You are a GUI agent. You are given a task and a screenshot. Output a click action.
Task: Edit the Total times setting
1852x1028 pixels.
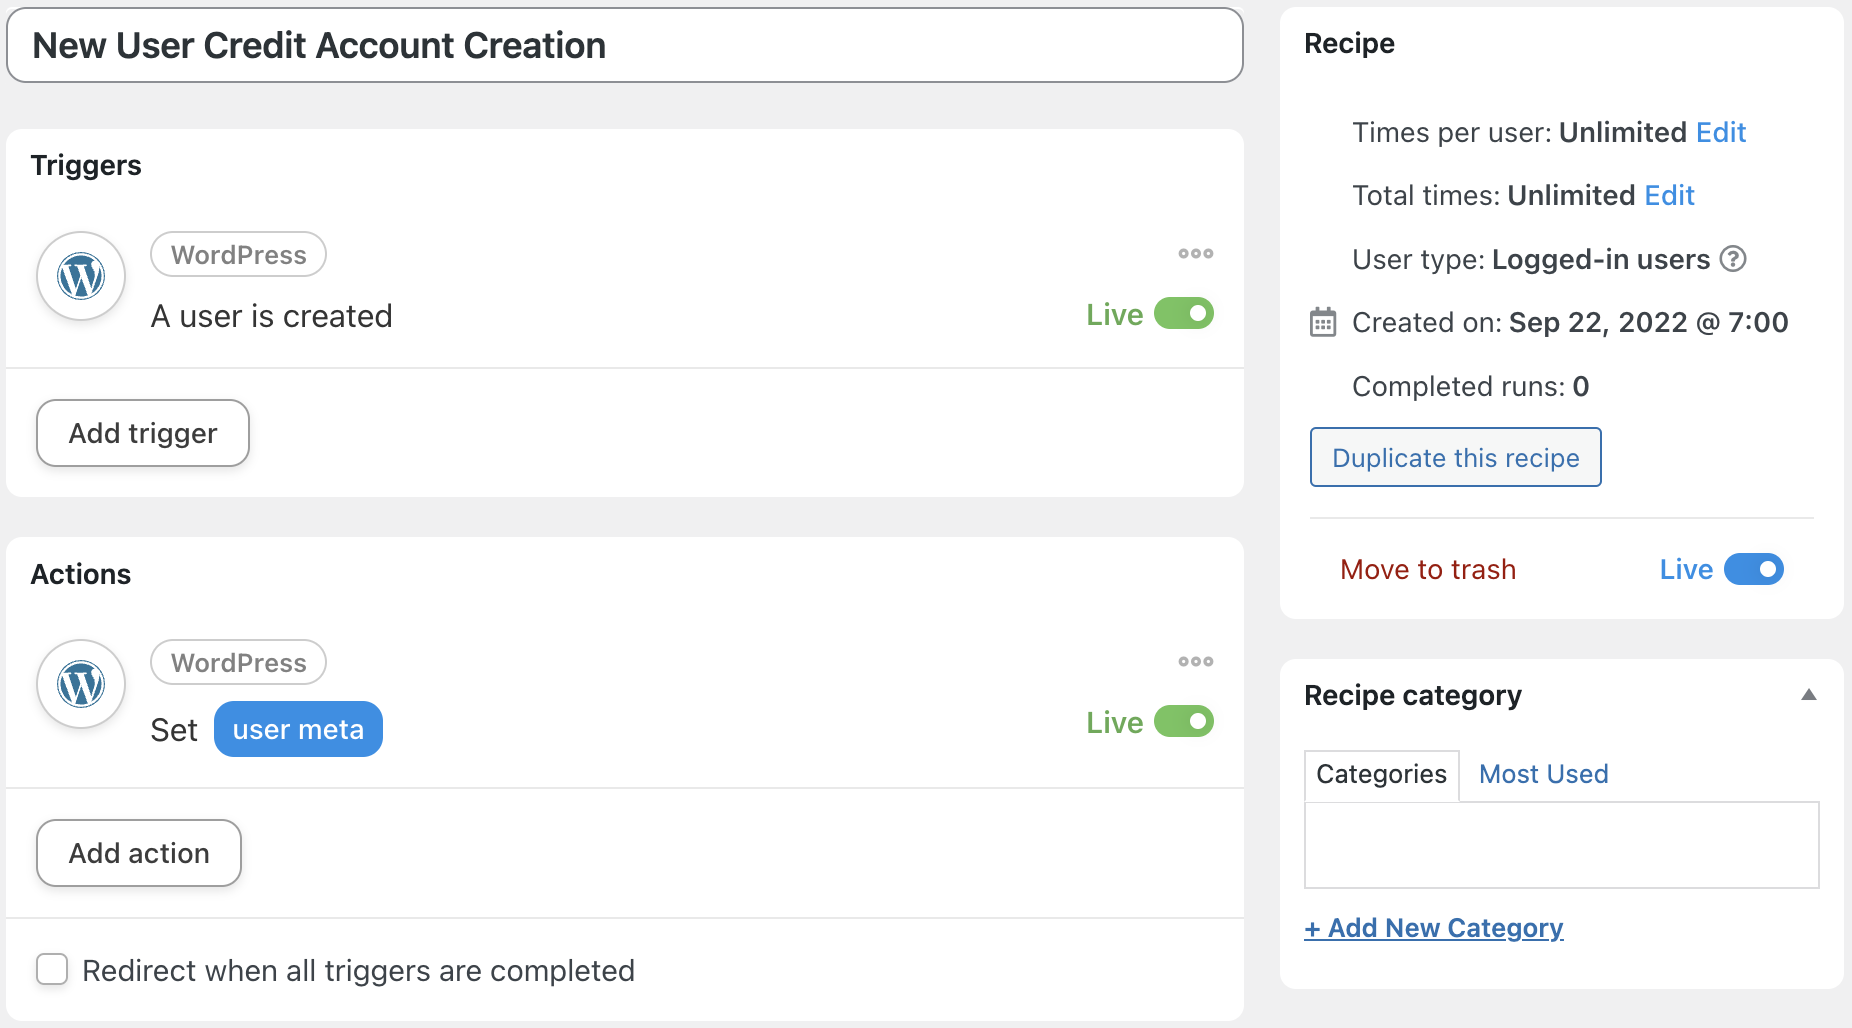(x=1669, y=195)
